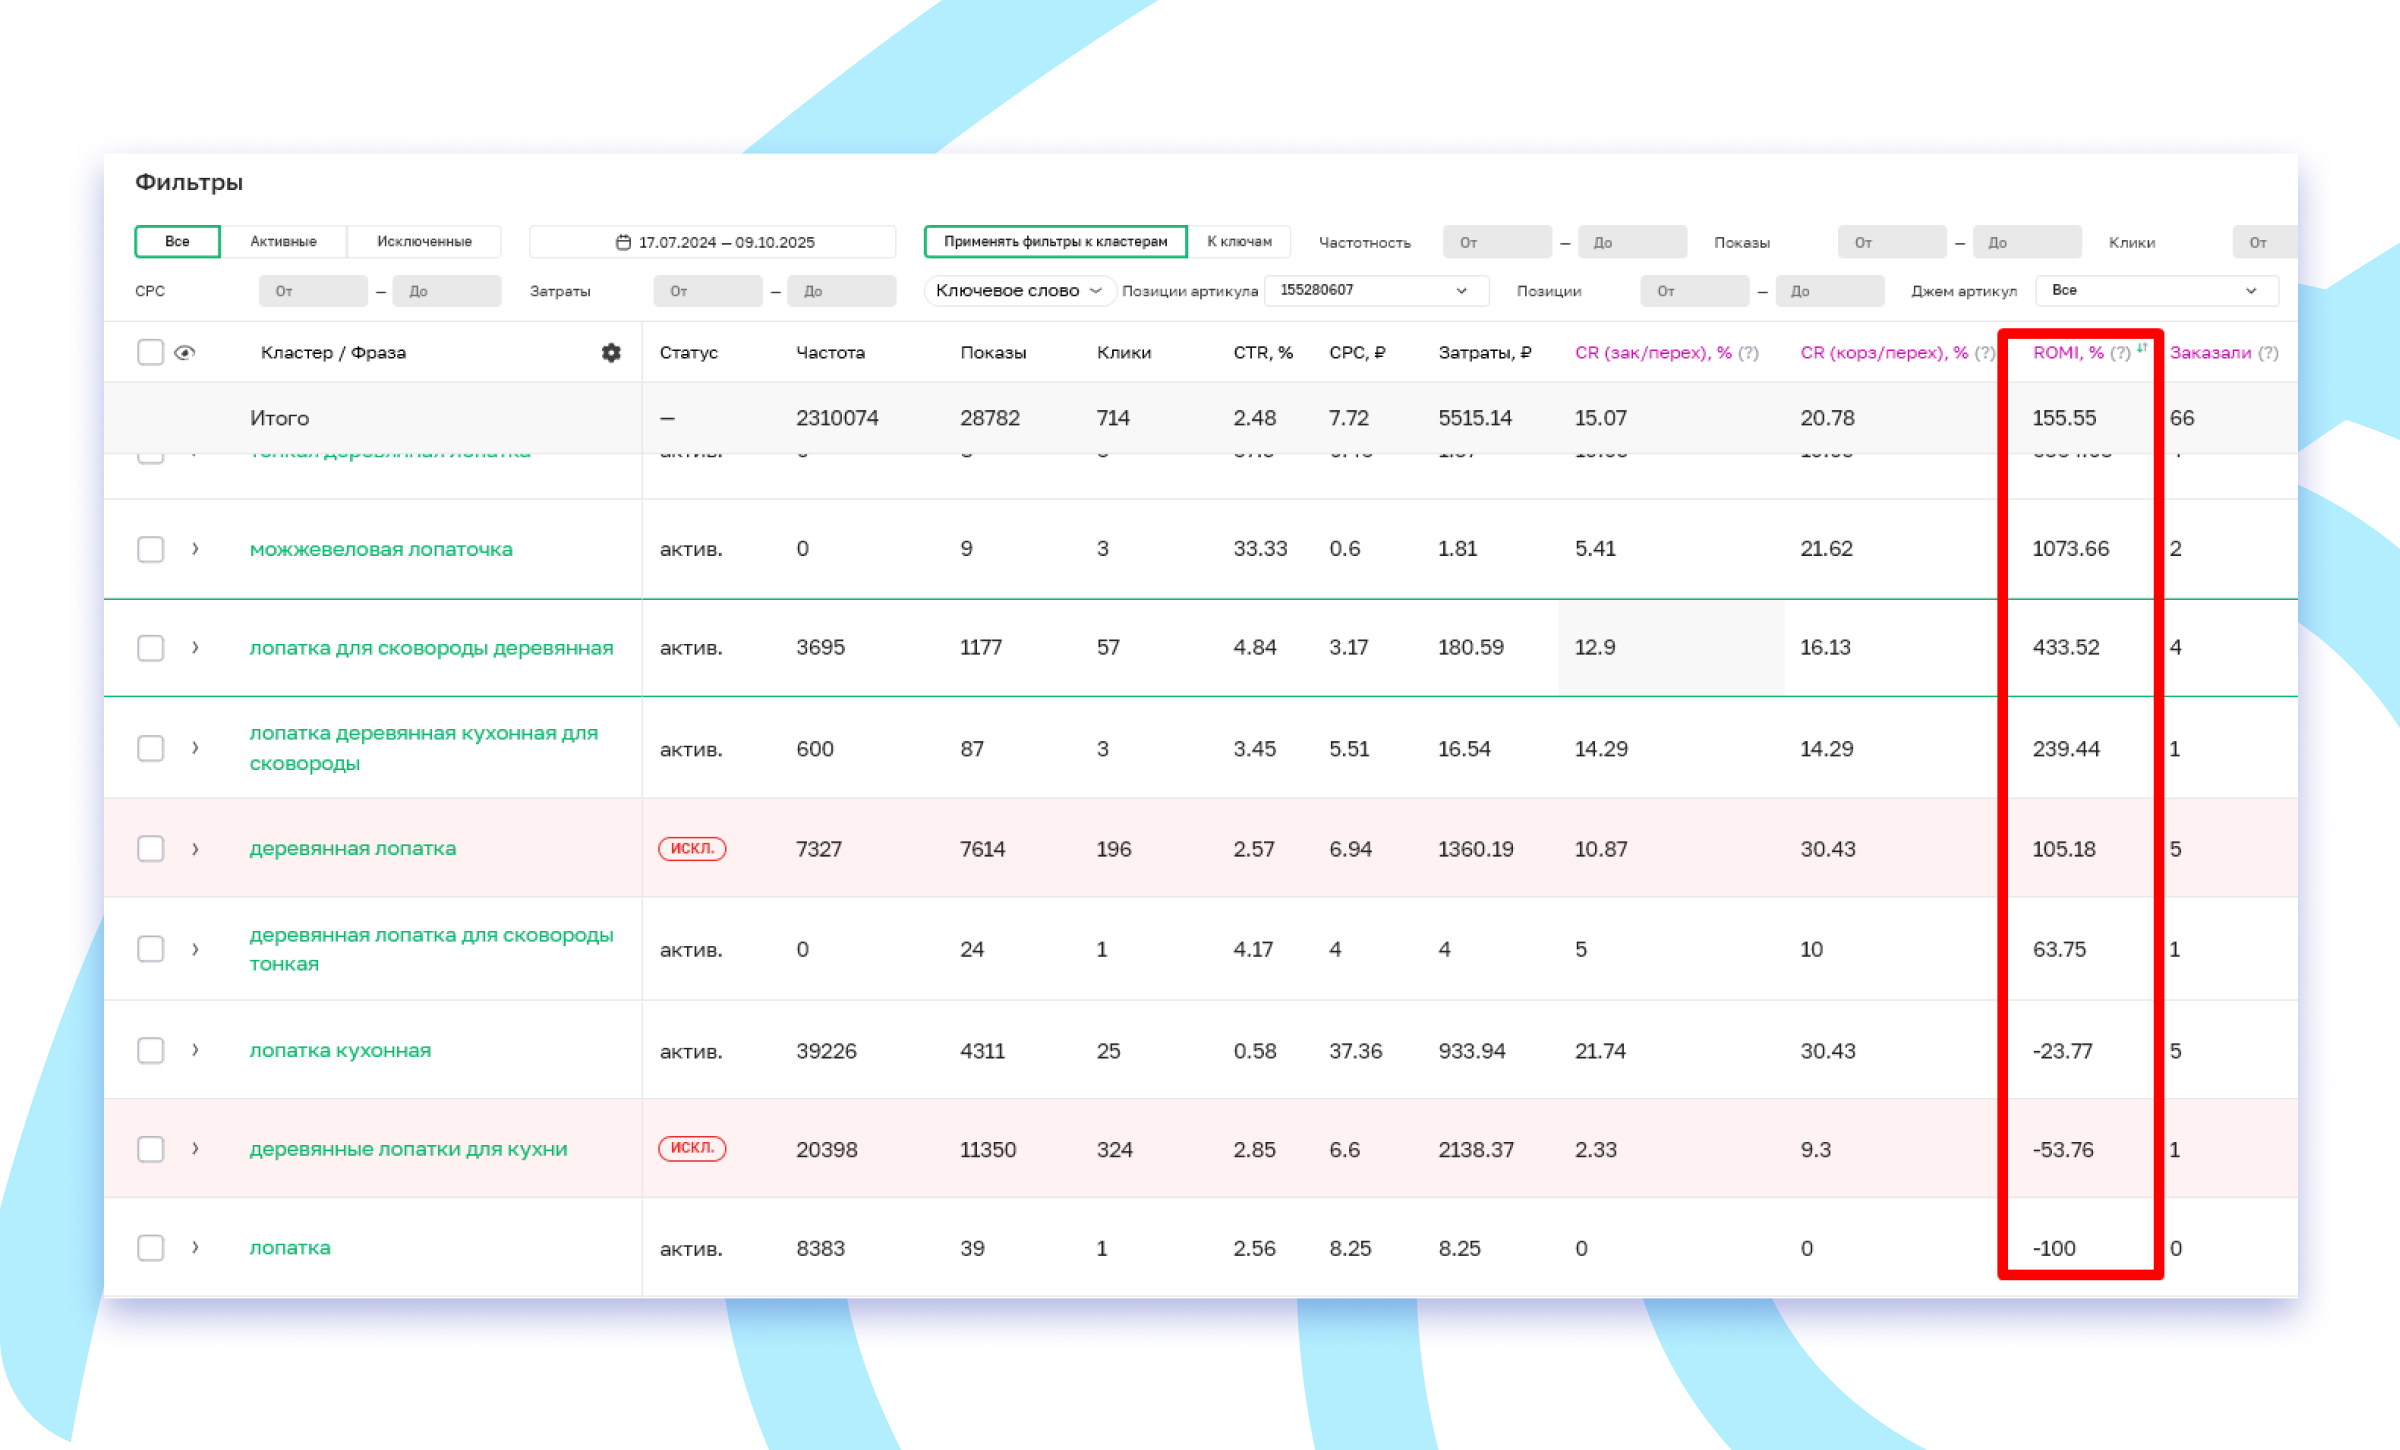Open лопатка для сковороды деревянная link
The width and height of the screenshot is (2400, 1450).
pyautogui.click(x=431, y=648)
